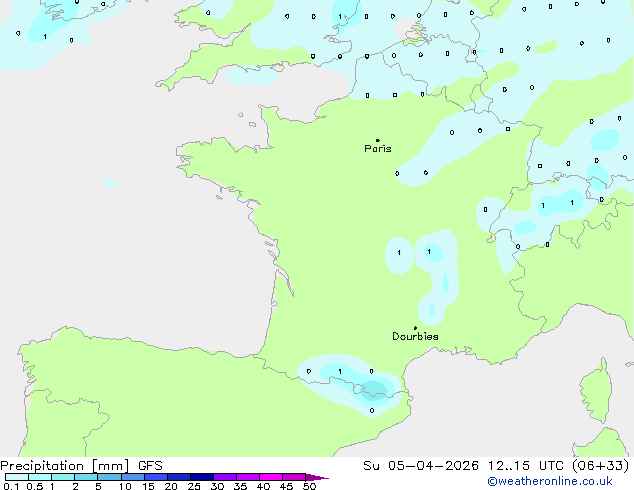Image resolution: width=634 pixels, height=490 pixels.
Task: Click the 10 to 15 mm legend swatch
Action: [x=132, y=477]
